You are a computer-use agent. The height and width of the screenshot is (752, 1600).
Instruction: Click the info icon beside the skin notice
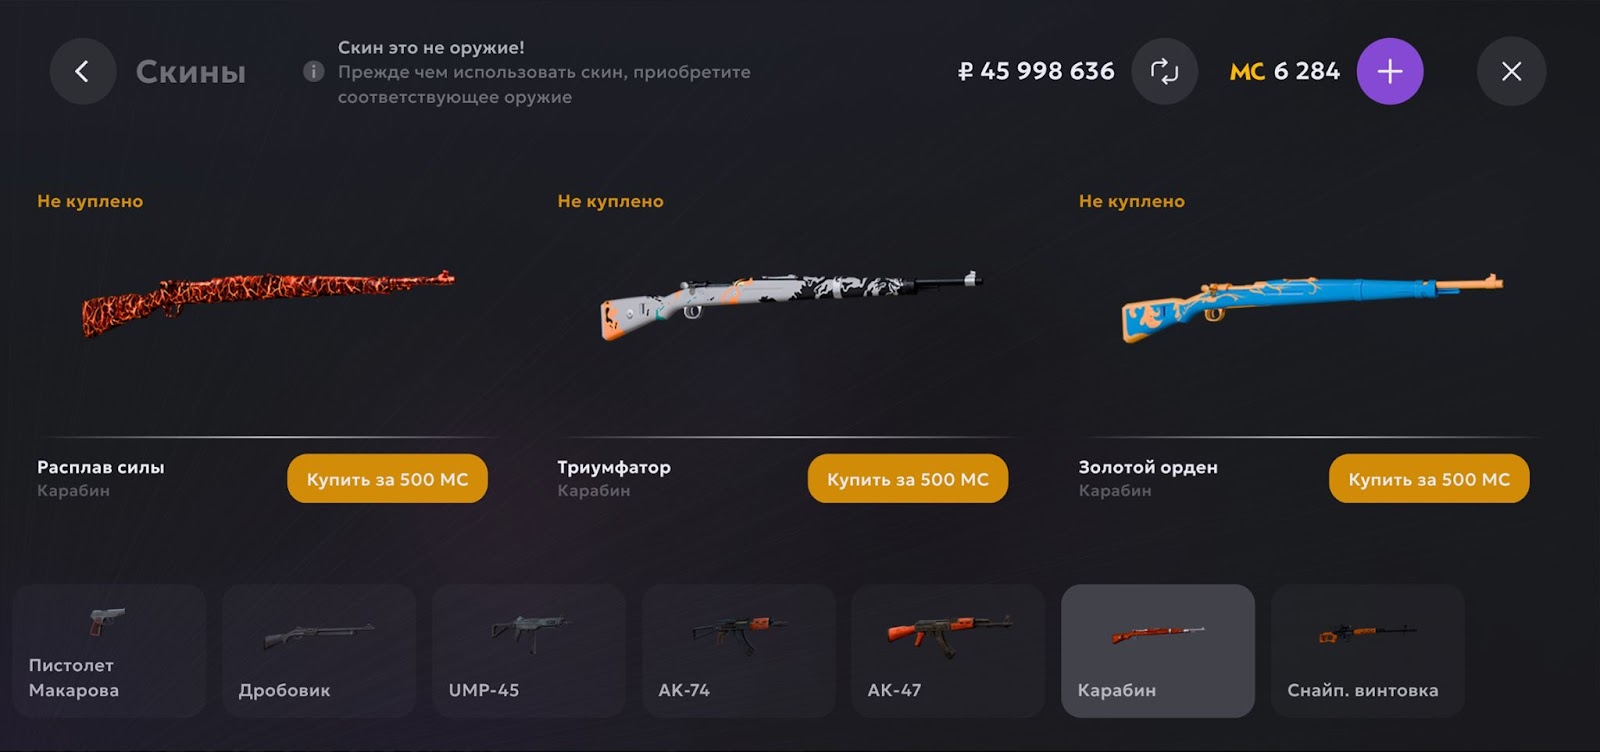pyautogui.click(x=313, y=72)
